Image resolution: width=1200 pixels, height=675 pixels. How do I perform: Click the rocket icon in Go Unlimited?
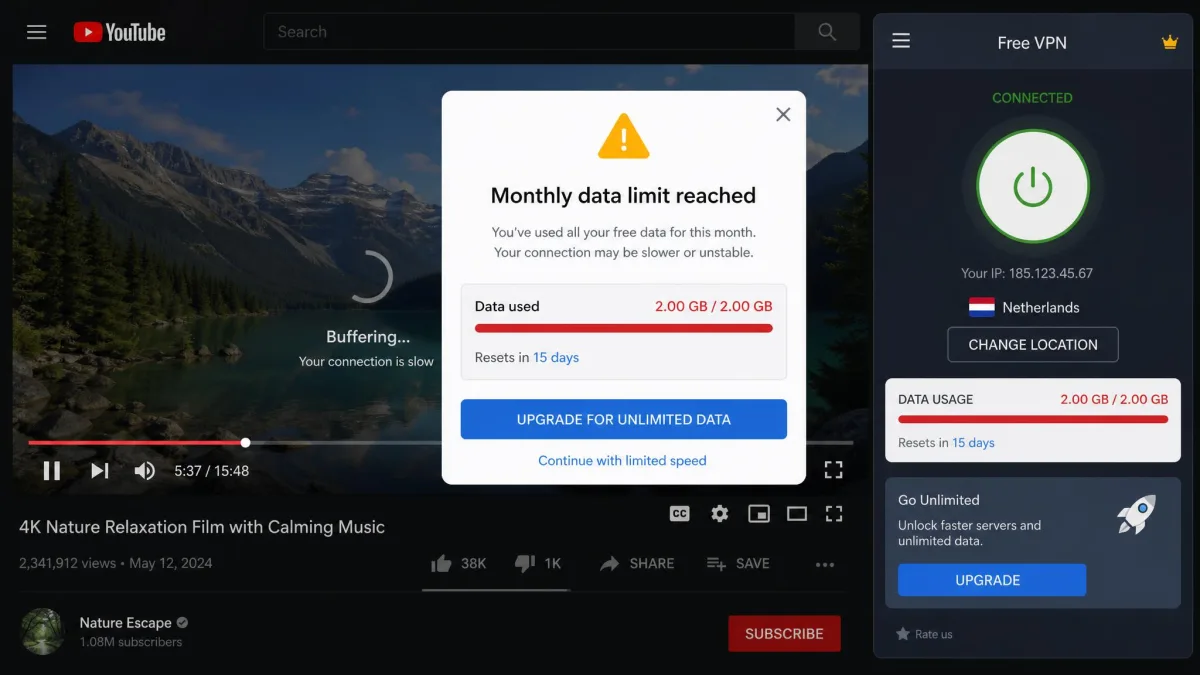[1137, 514]
